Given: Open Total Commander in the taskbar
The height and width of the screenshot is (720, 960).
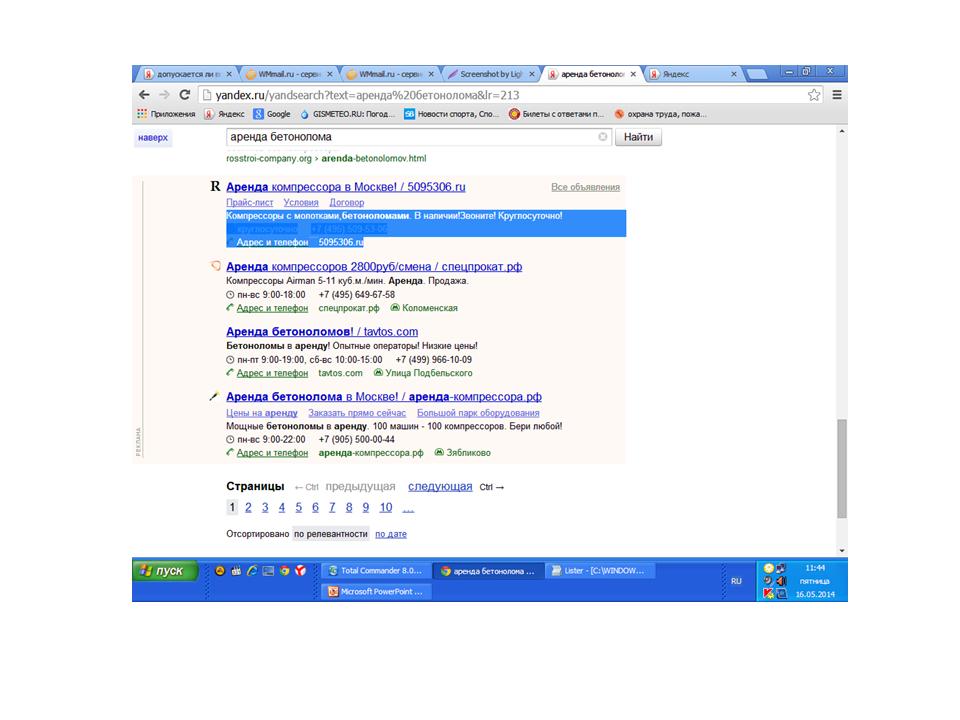Looking at the screenshot, I should click(376, 571).
